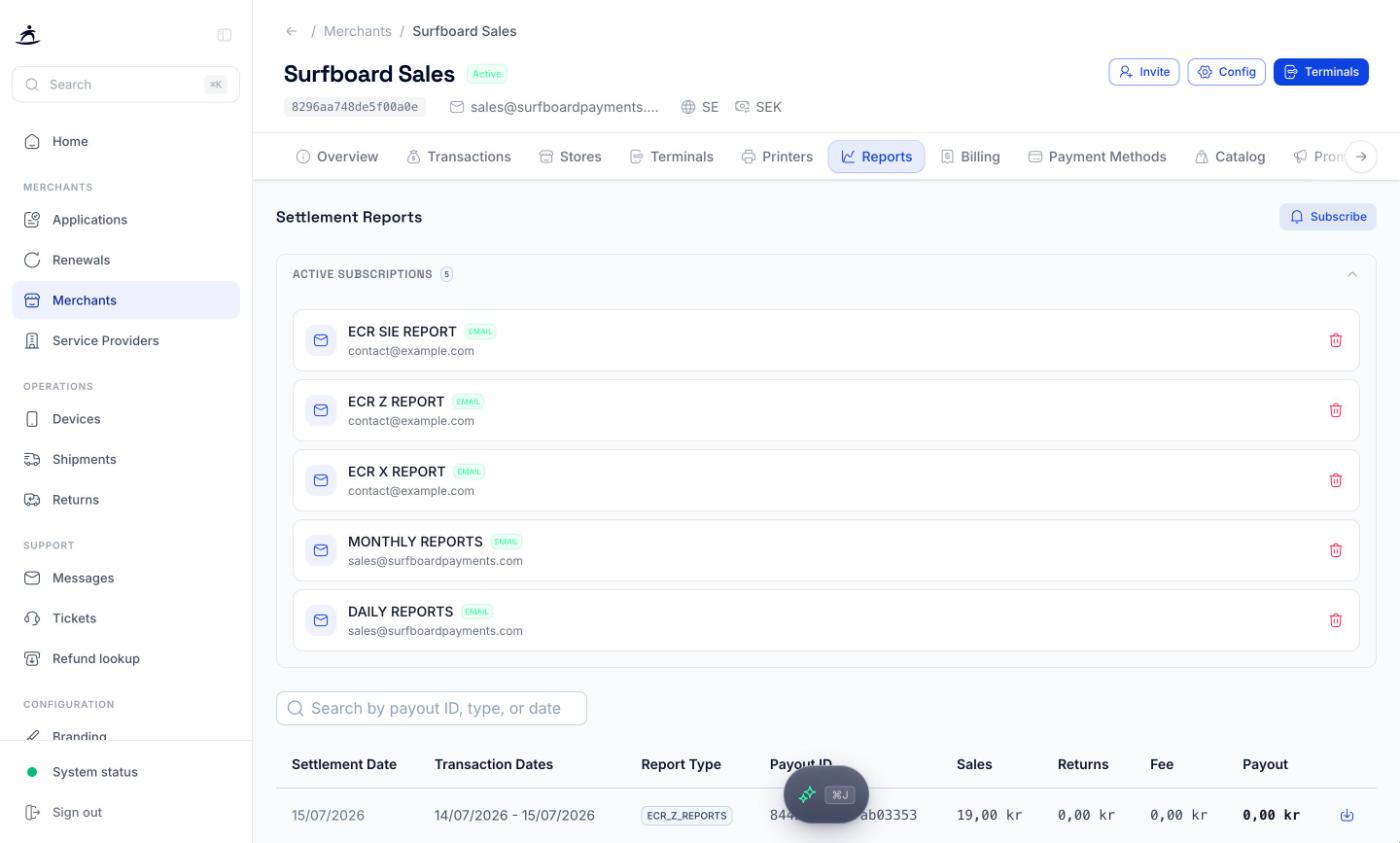
Task: Collapse the Active Subscriptions section
Action: pos(1352,274)
